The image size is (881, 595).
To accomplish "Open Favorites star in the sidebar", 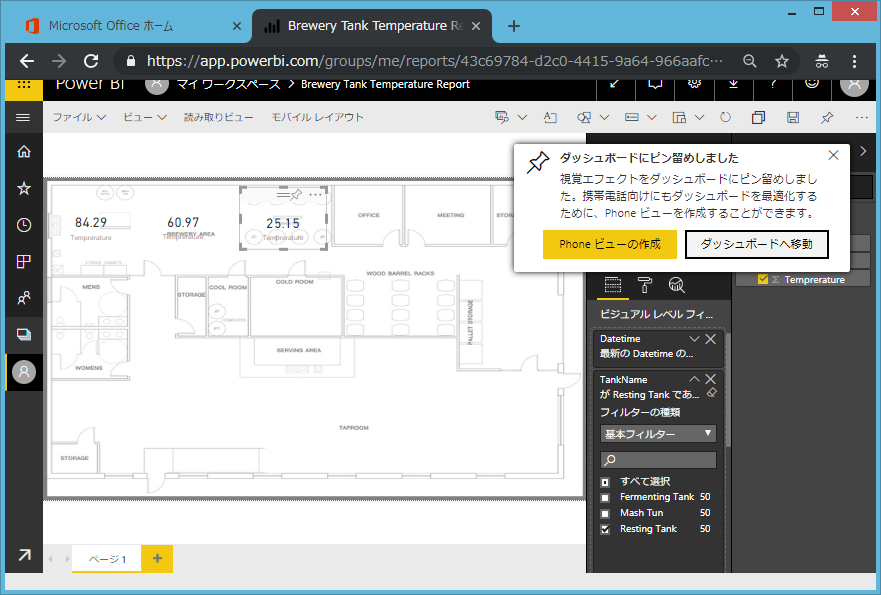I will pyautogui.click(x=24, y=188).
